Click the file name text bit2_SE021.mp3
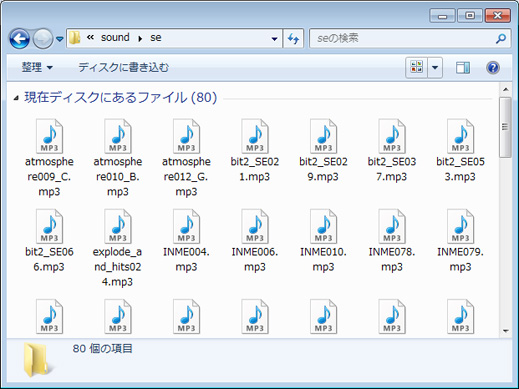This screenshot has width=519, height=389. [255, 169]
